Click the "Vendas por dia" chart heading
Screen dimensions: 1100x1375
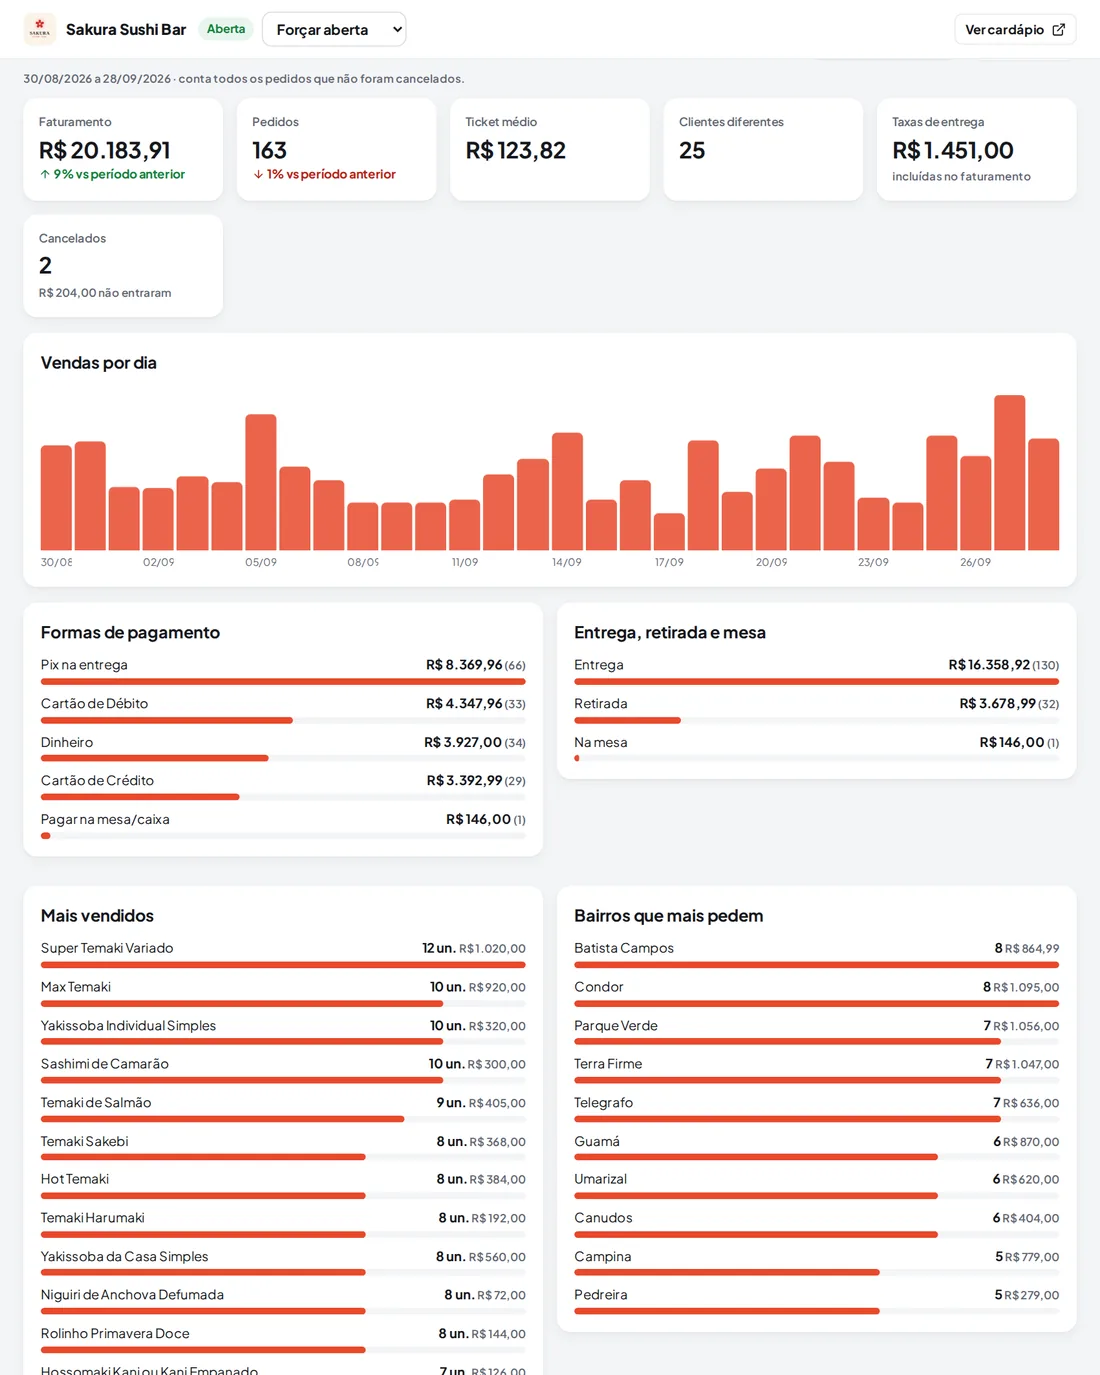point(99,363)
